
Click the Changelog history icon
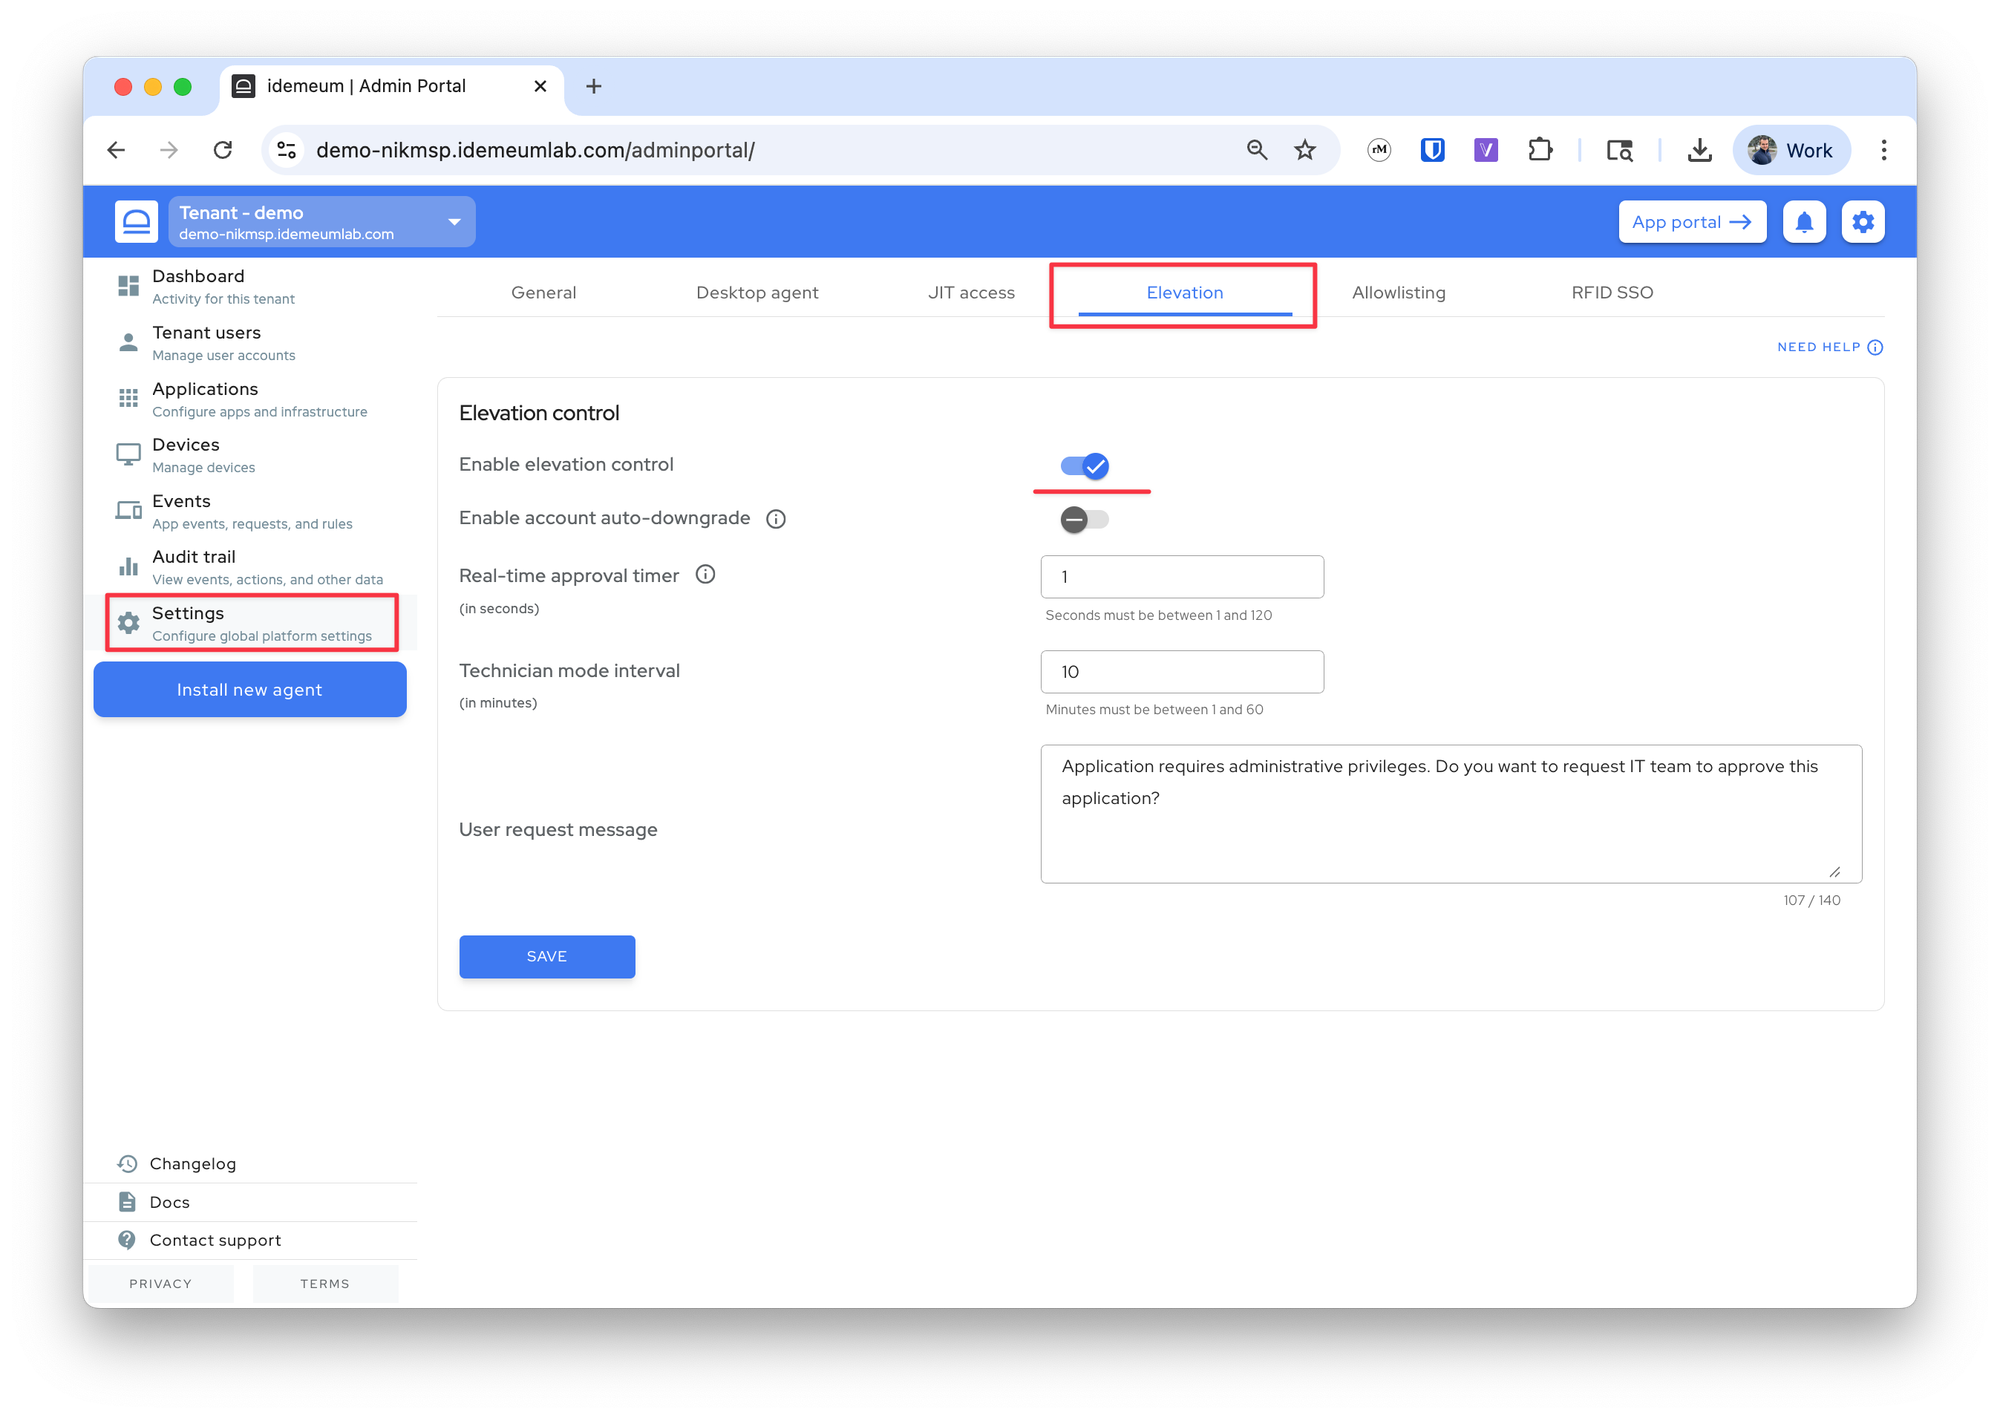127,1164
